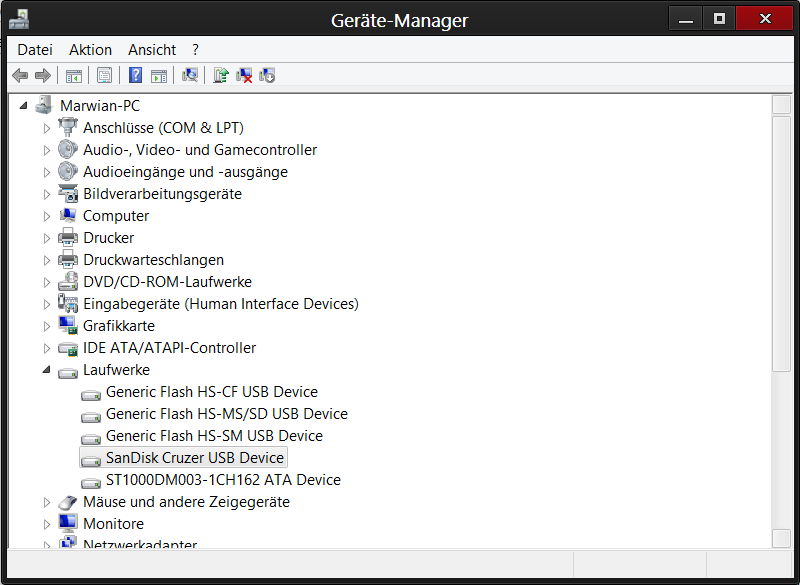Select the Computer label in tree
This screenshot has height=585, width=800.
[116, 216]
